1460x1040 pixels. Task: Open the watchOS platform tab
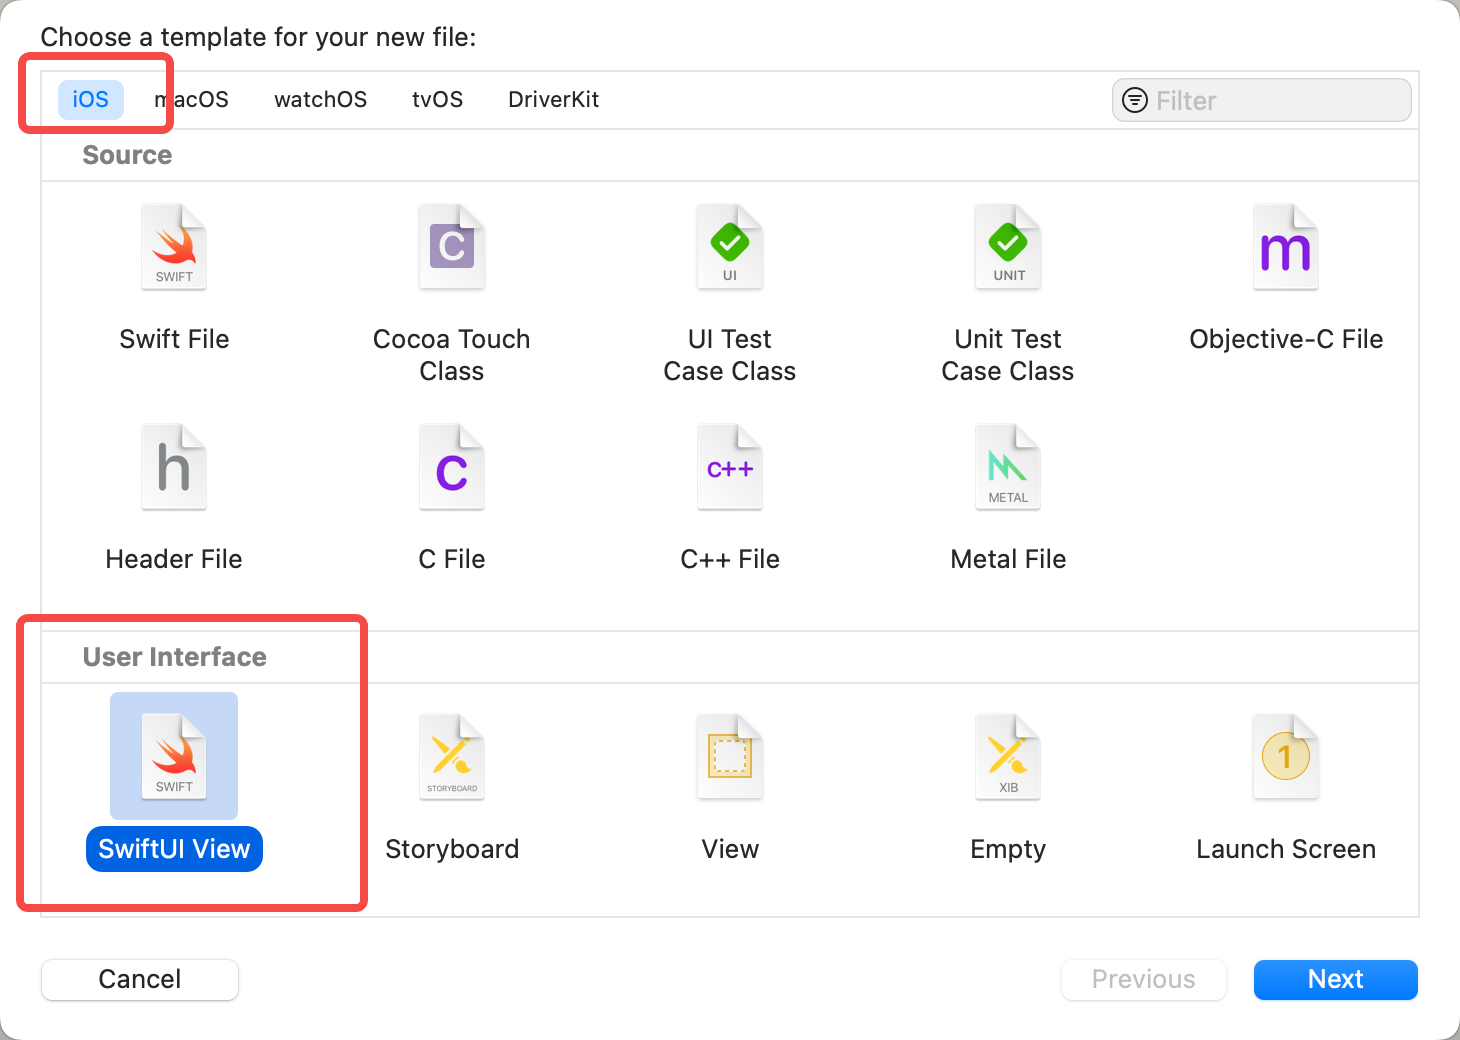point(321,100)
